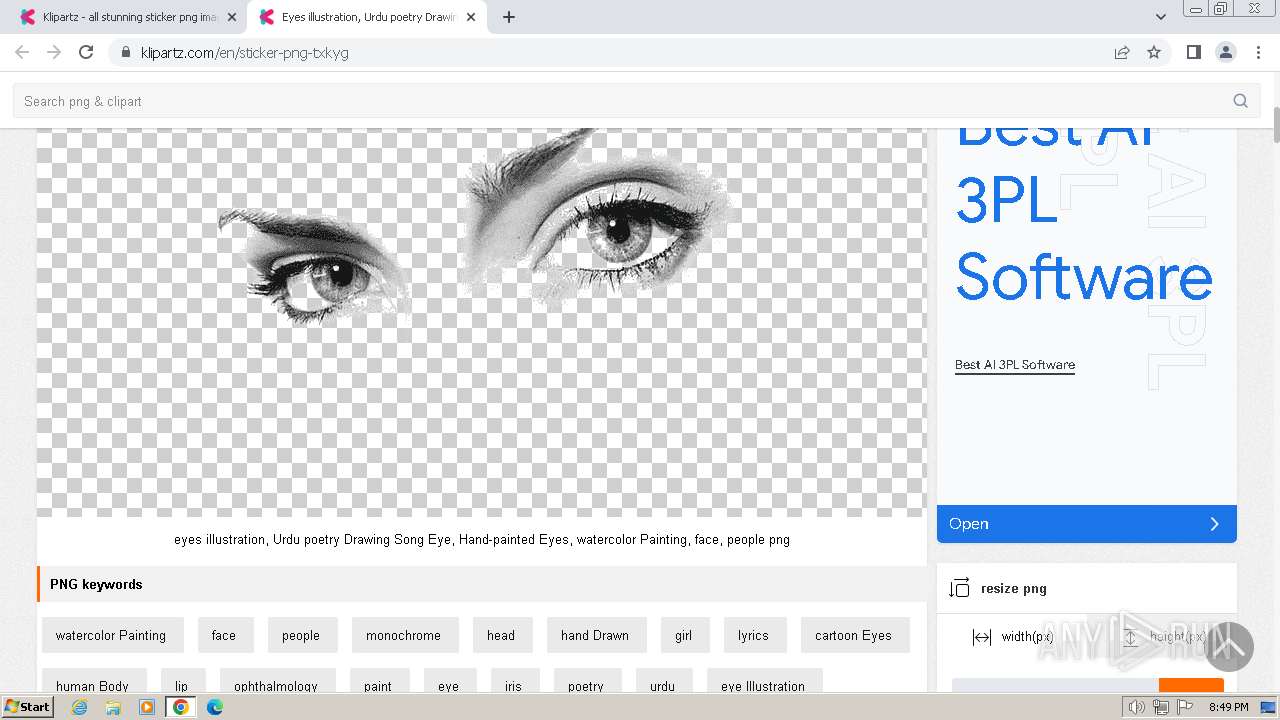Select the Eyes illustration Urdu poetry tab
Screen dimensions: 1280x720
(x=366, y=17)
